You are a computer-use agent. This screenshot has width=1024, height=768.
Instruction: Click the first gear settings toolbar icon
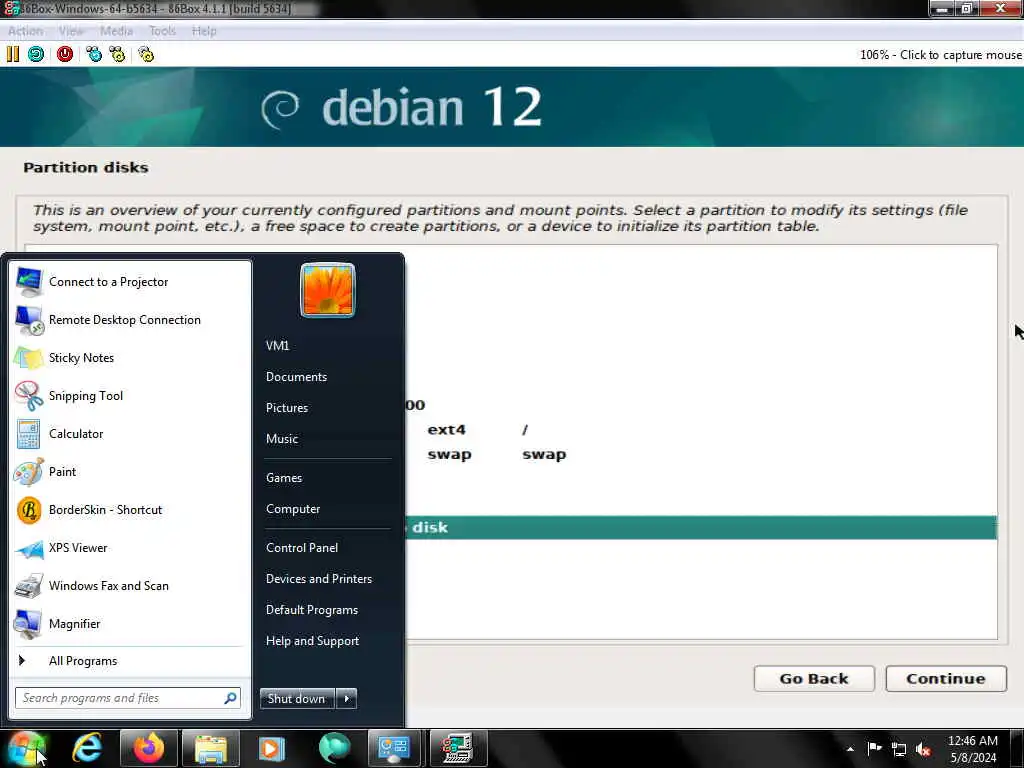[94, 54]
